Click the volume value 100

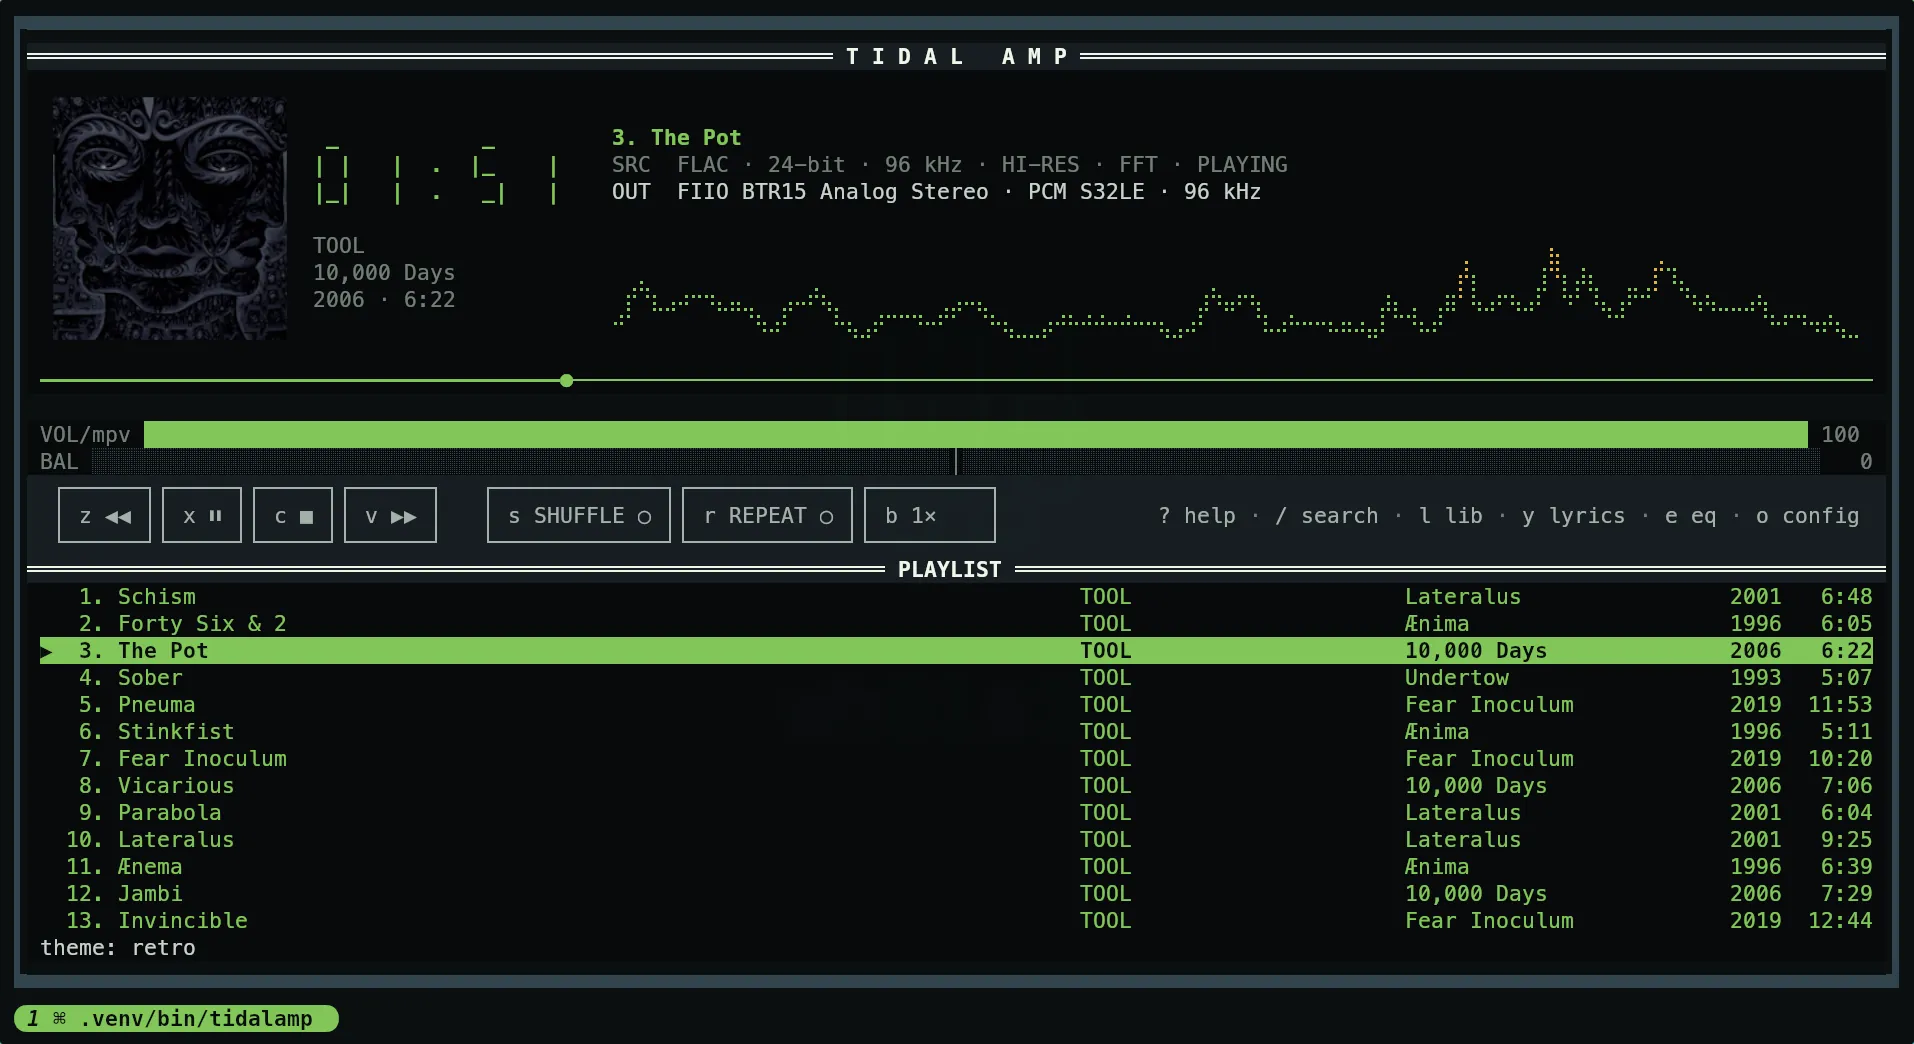click(1840, 435)
